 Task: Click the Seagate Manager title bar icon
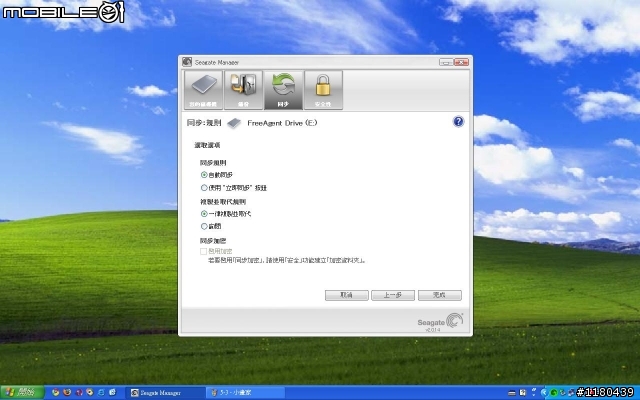click(187, 62)
